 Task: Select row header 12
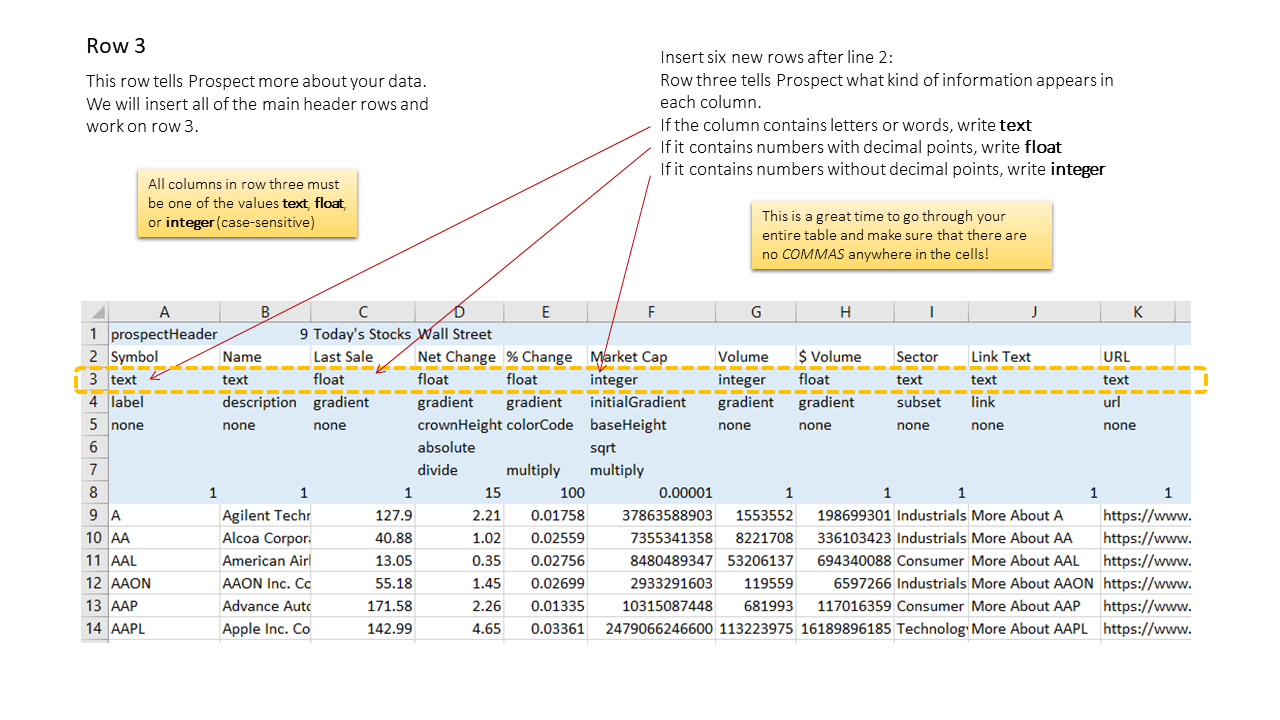[95, 583]
